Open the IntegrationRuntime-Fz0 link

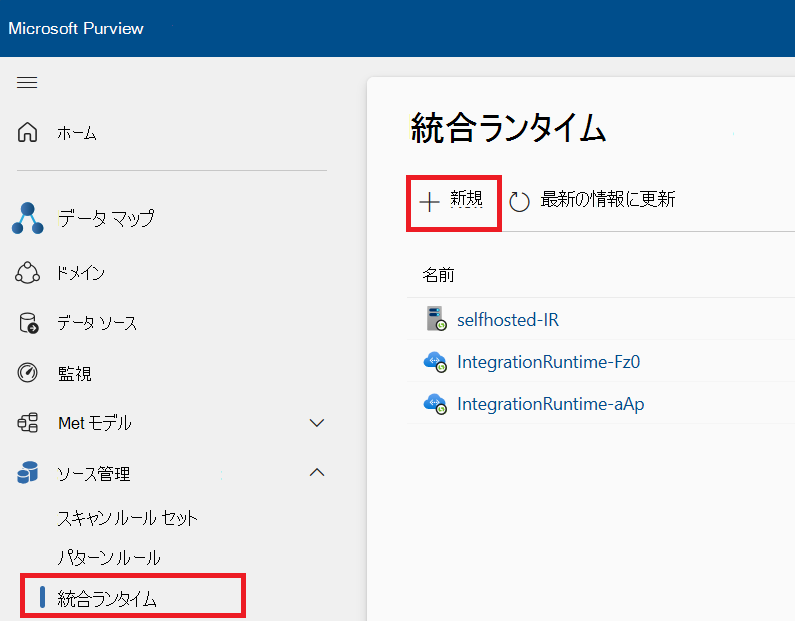549,362
